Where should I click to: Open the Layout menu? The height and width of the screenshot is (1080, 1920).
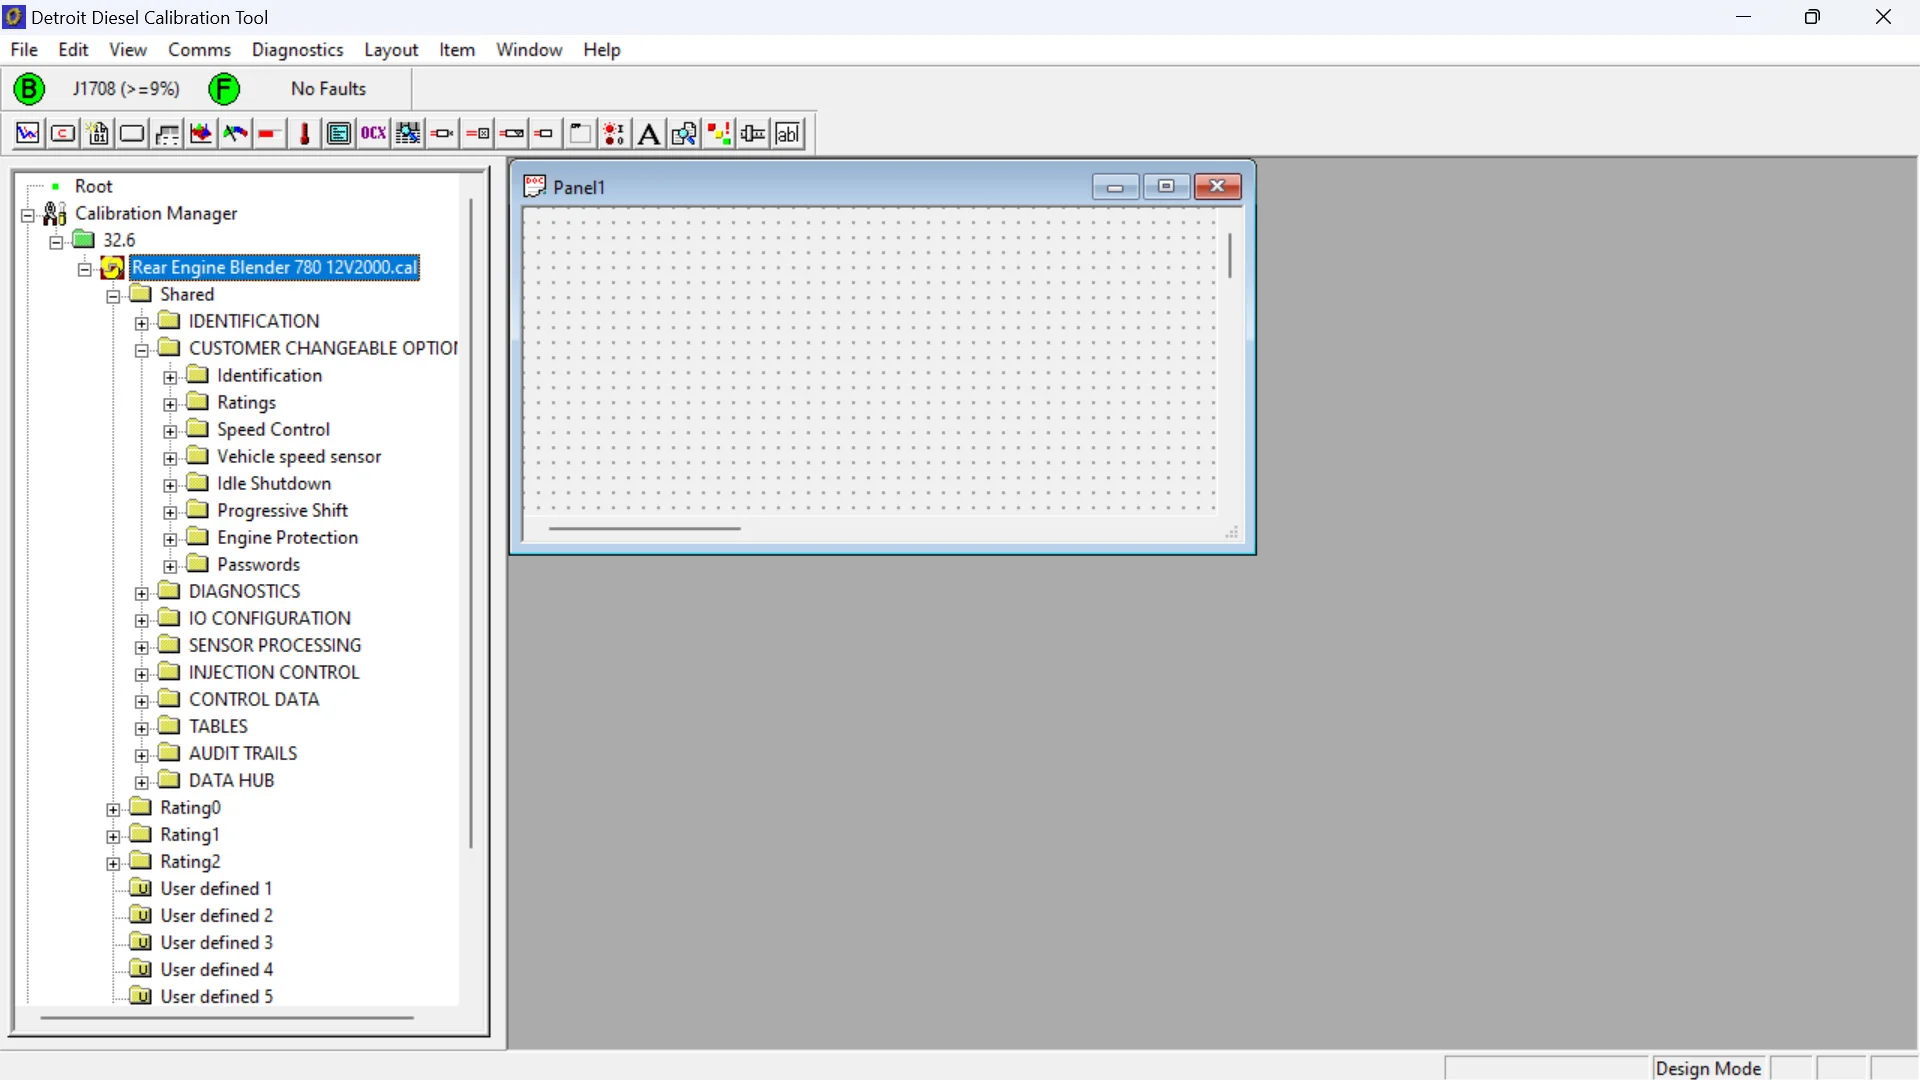[391, 50]
